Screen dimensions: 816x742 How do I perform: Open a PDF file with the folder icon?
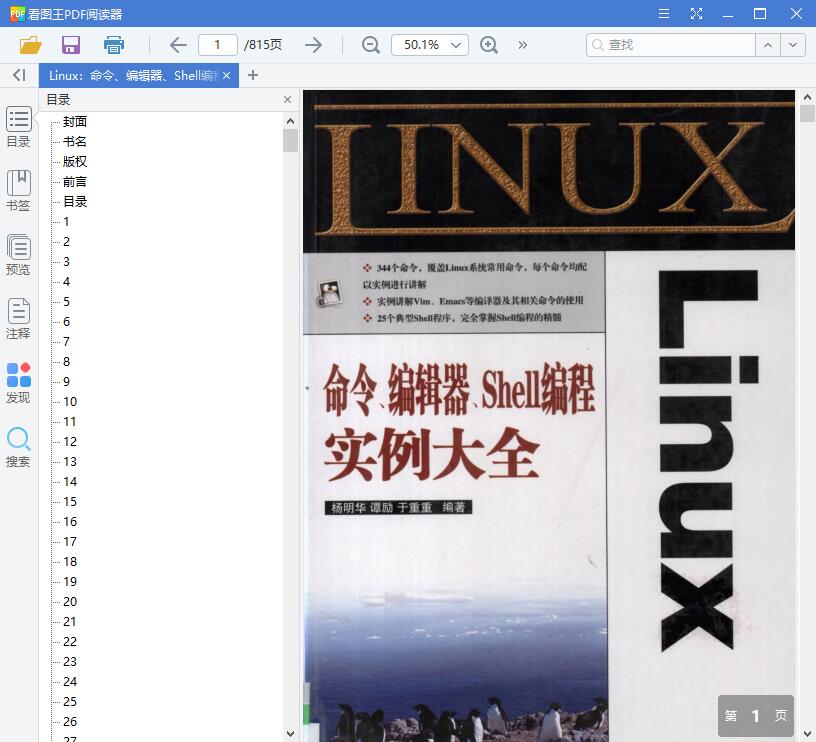click(30, 45)
